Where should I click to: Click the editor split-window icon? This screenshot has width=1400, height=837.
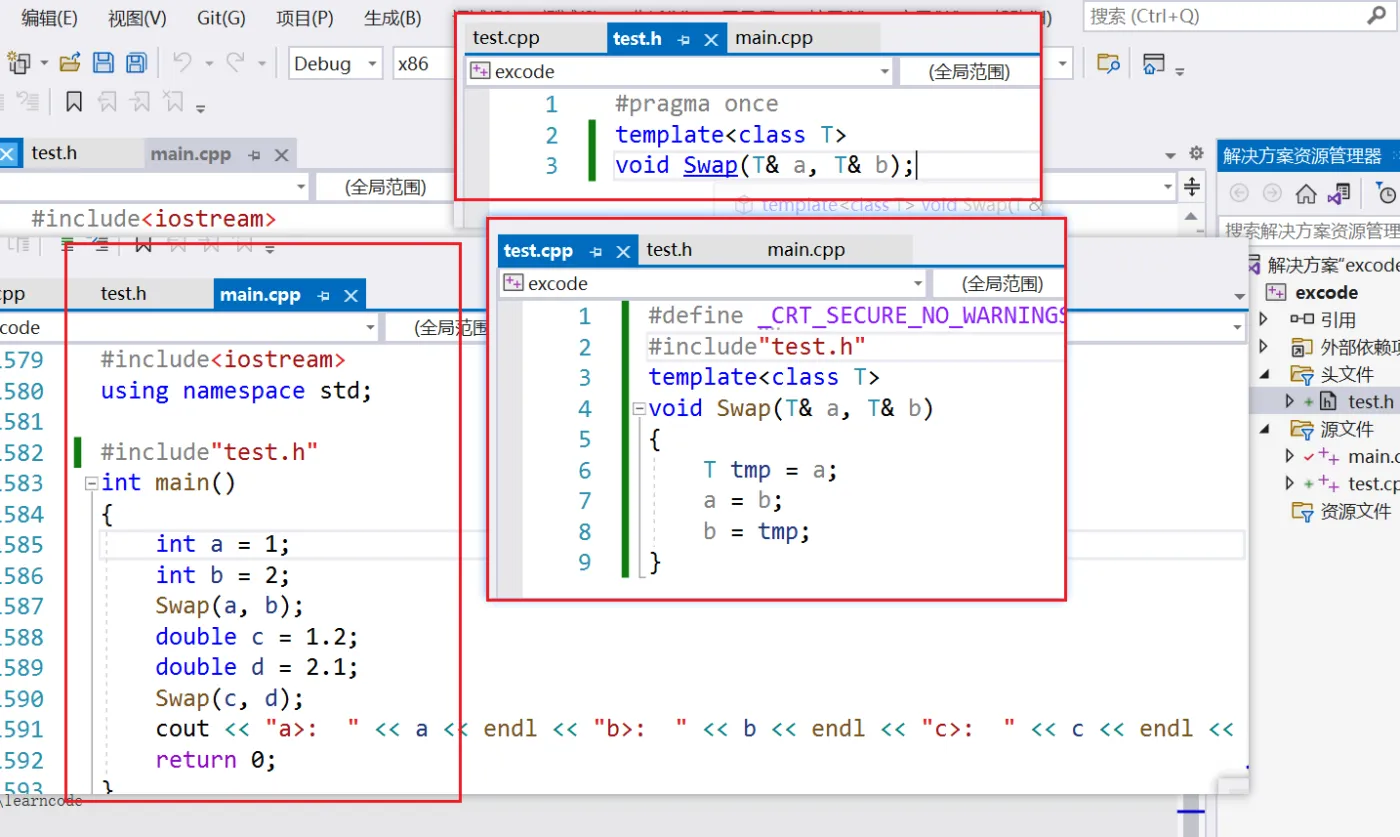click(x=1192, y=187)
